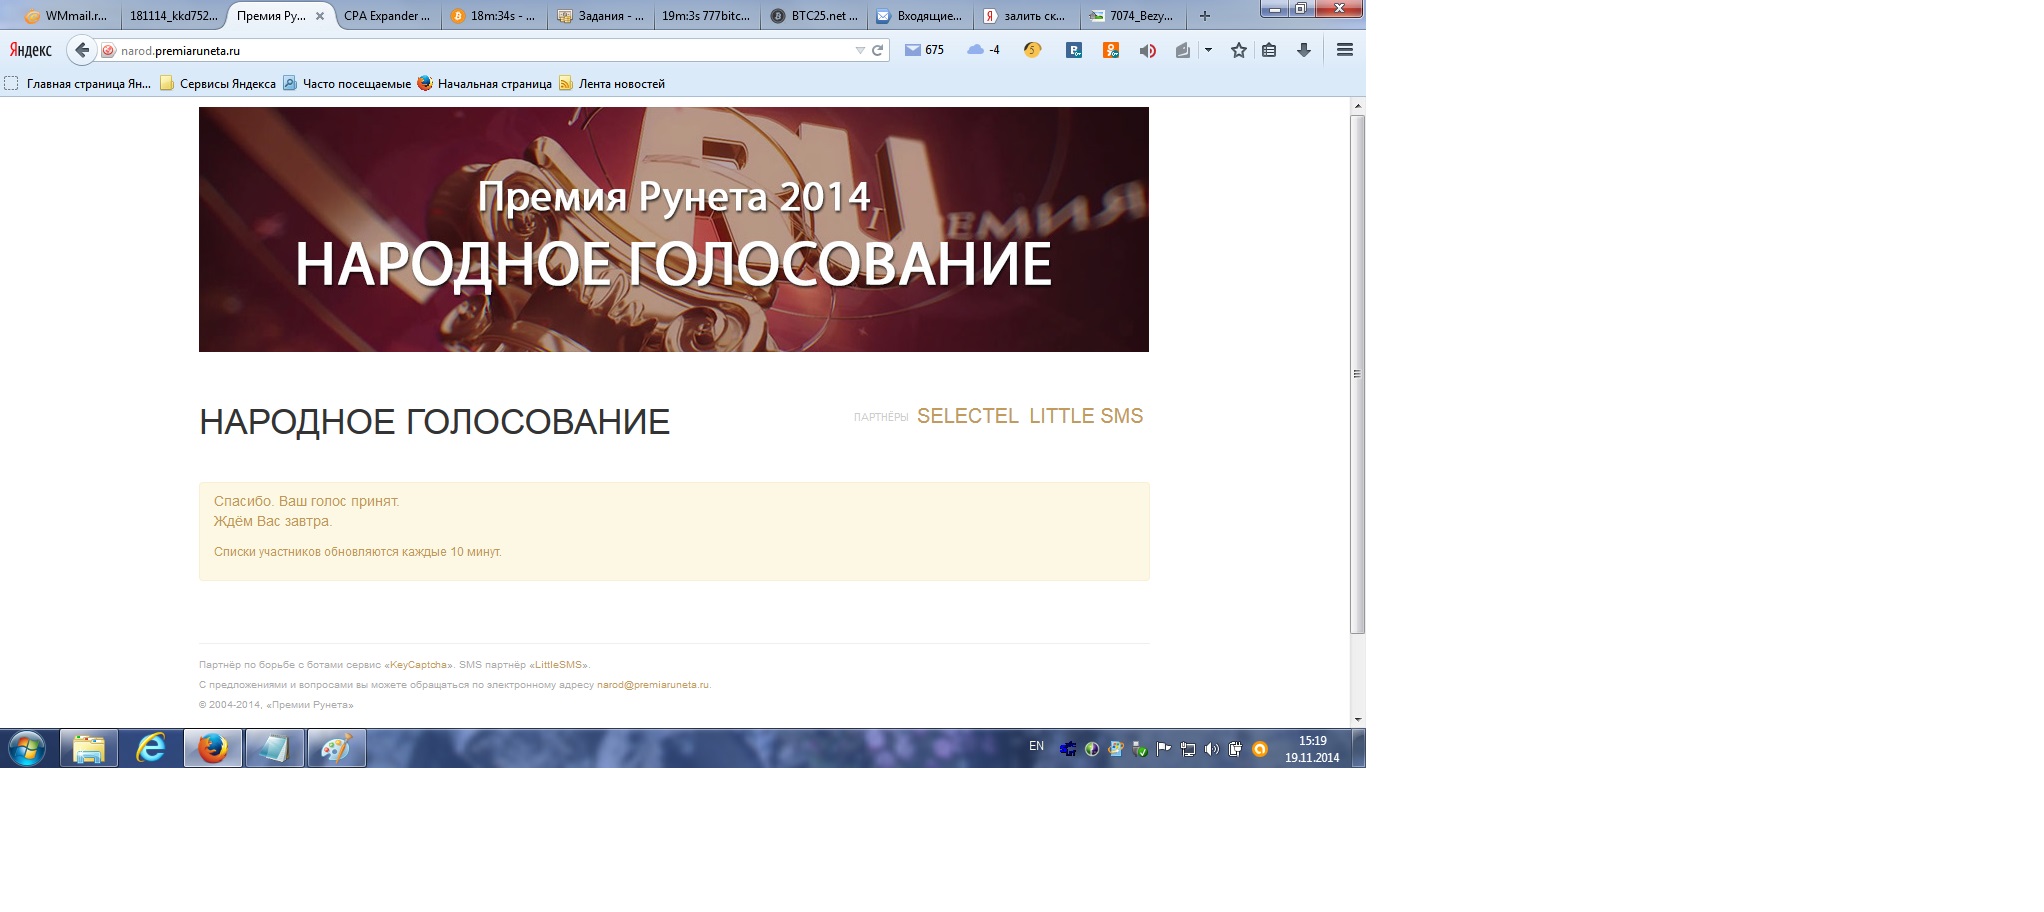Open the KeyCaptcha link in the footer
Image resolution: width=2044 pixels, height=912 pixels.
(x=419, y=665)
